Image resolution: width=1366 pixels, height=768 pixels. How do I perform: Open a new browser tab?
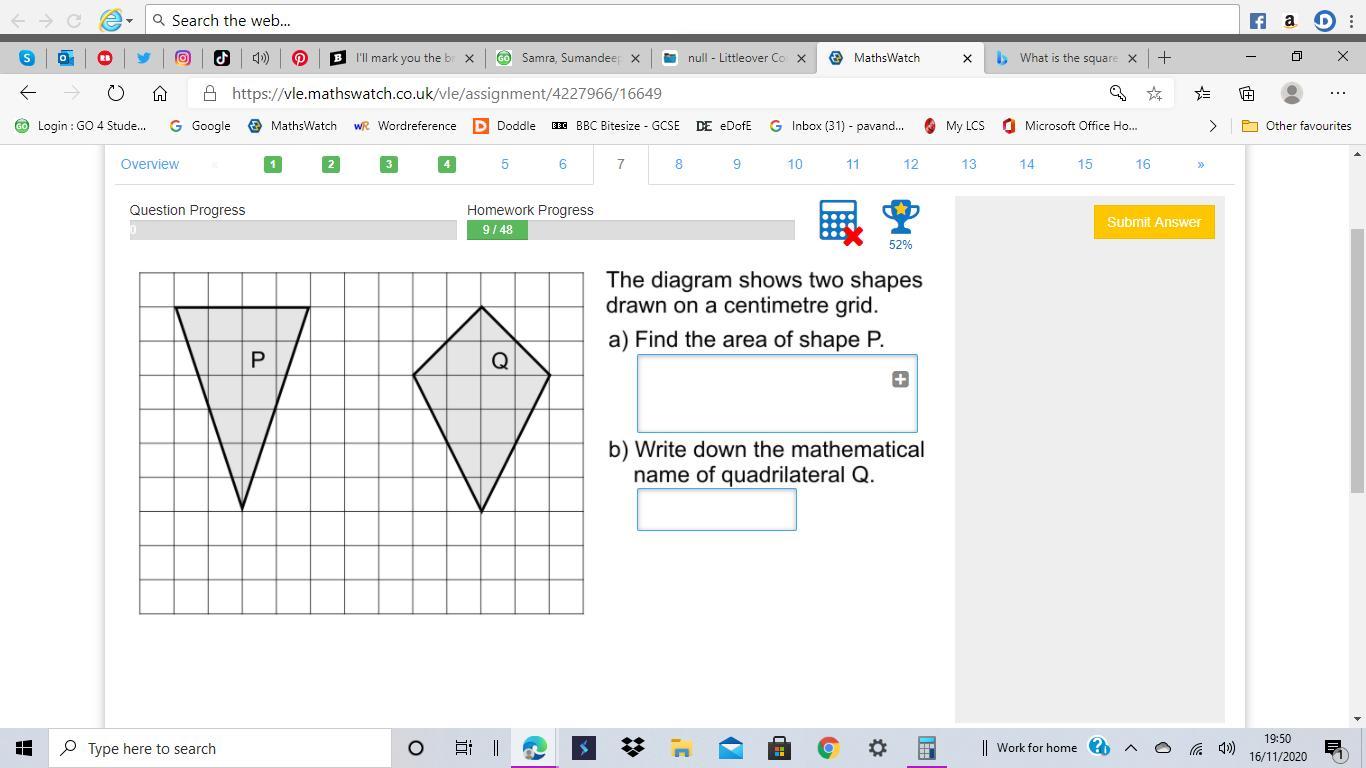pyautogui.click(x=1164, y=58)
